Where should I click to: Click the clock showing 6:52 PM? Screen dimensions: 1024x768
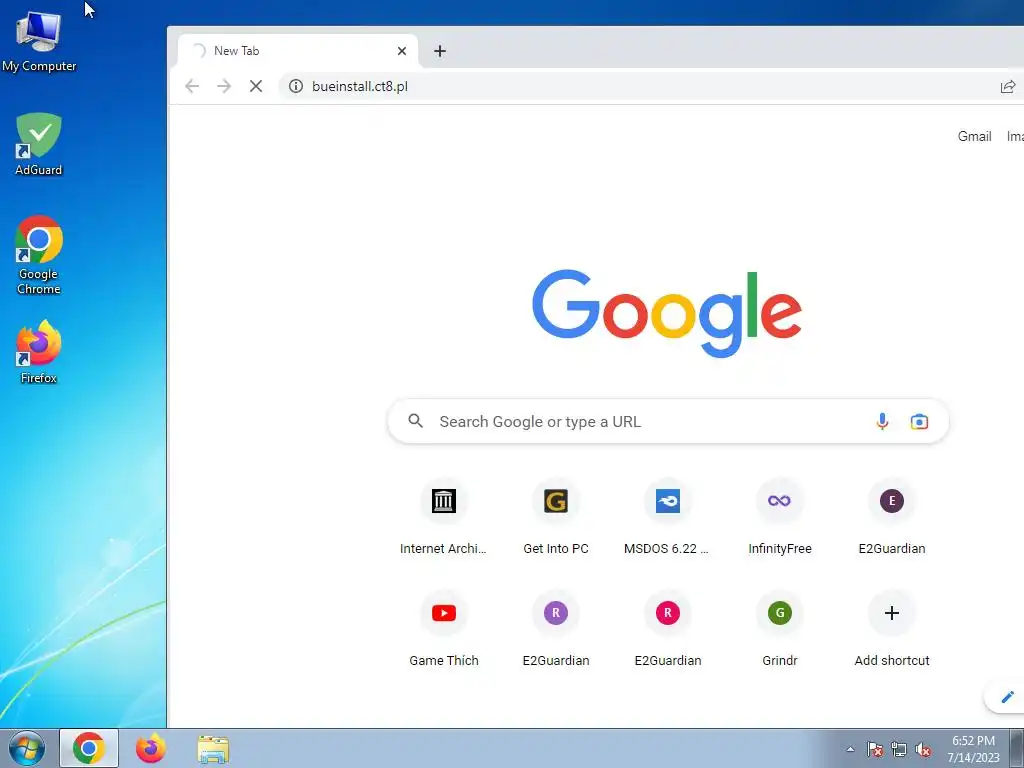point(973,749)
